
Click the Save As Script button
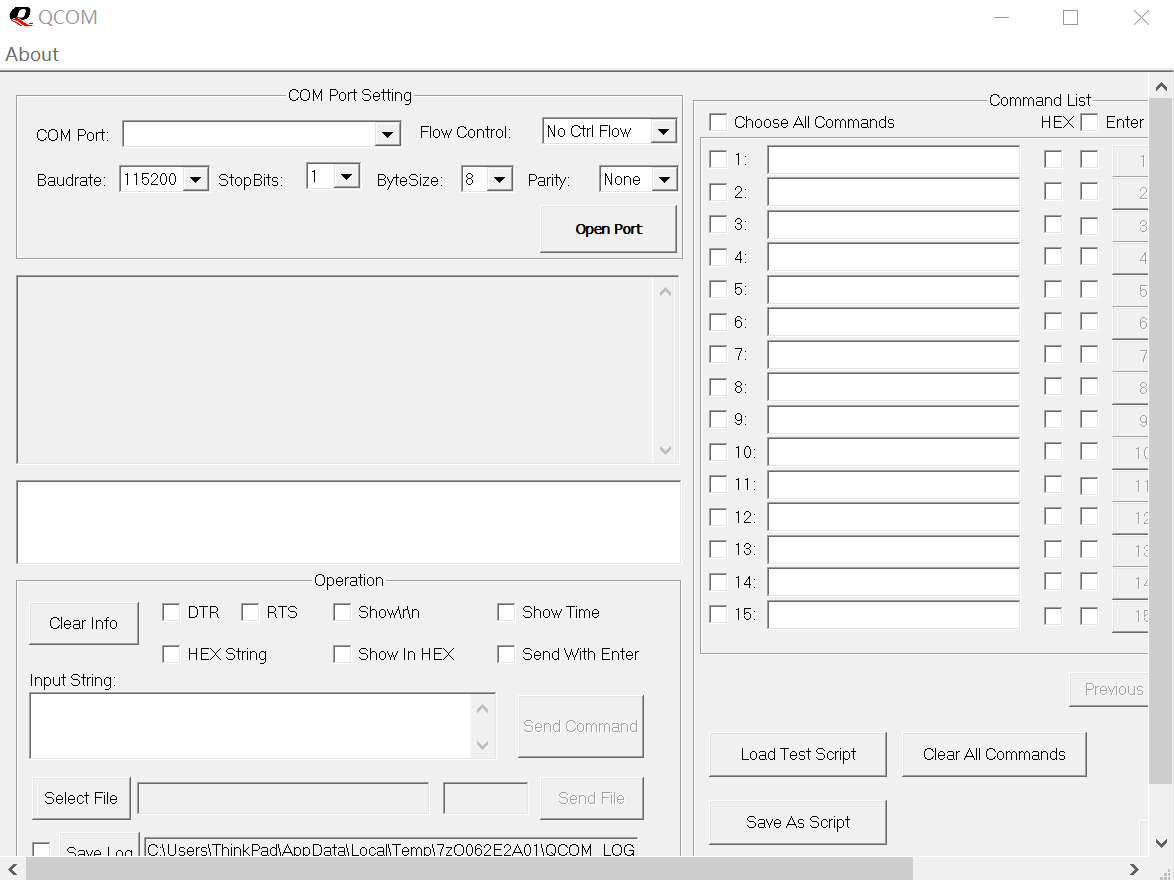[x=798, y=822]
